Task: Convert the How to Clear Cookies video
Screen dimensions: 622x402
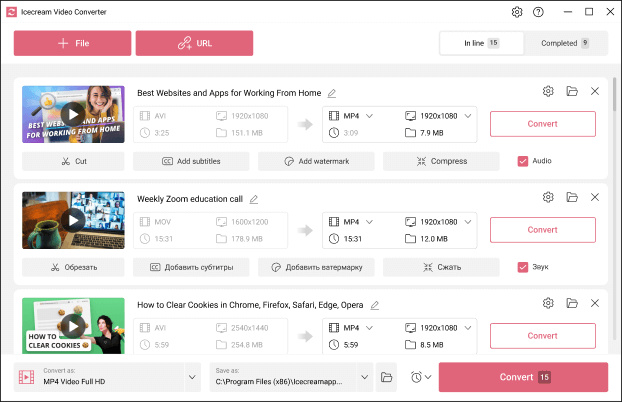Action: (x=543, y=336)
